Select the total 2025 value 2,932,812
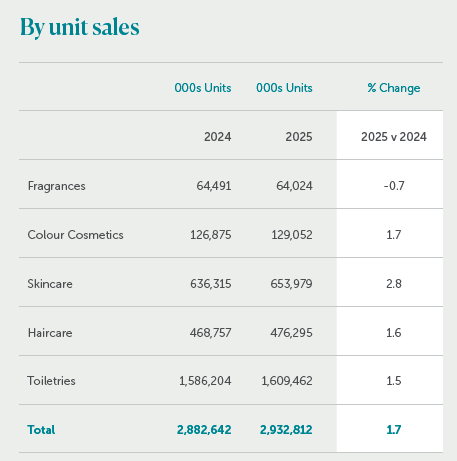 (286, 430)
